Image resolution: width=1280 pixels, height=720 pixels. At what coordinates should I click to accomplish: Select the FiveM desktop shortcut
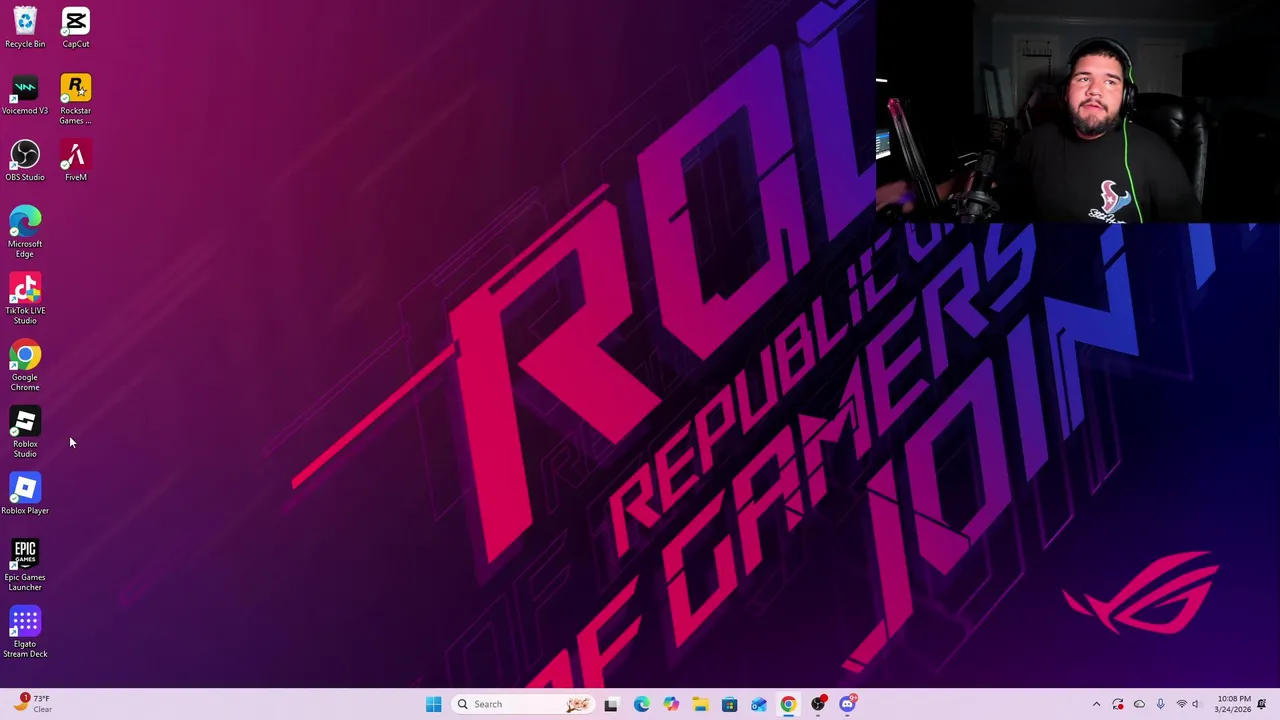(76, 161)
